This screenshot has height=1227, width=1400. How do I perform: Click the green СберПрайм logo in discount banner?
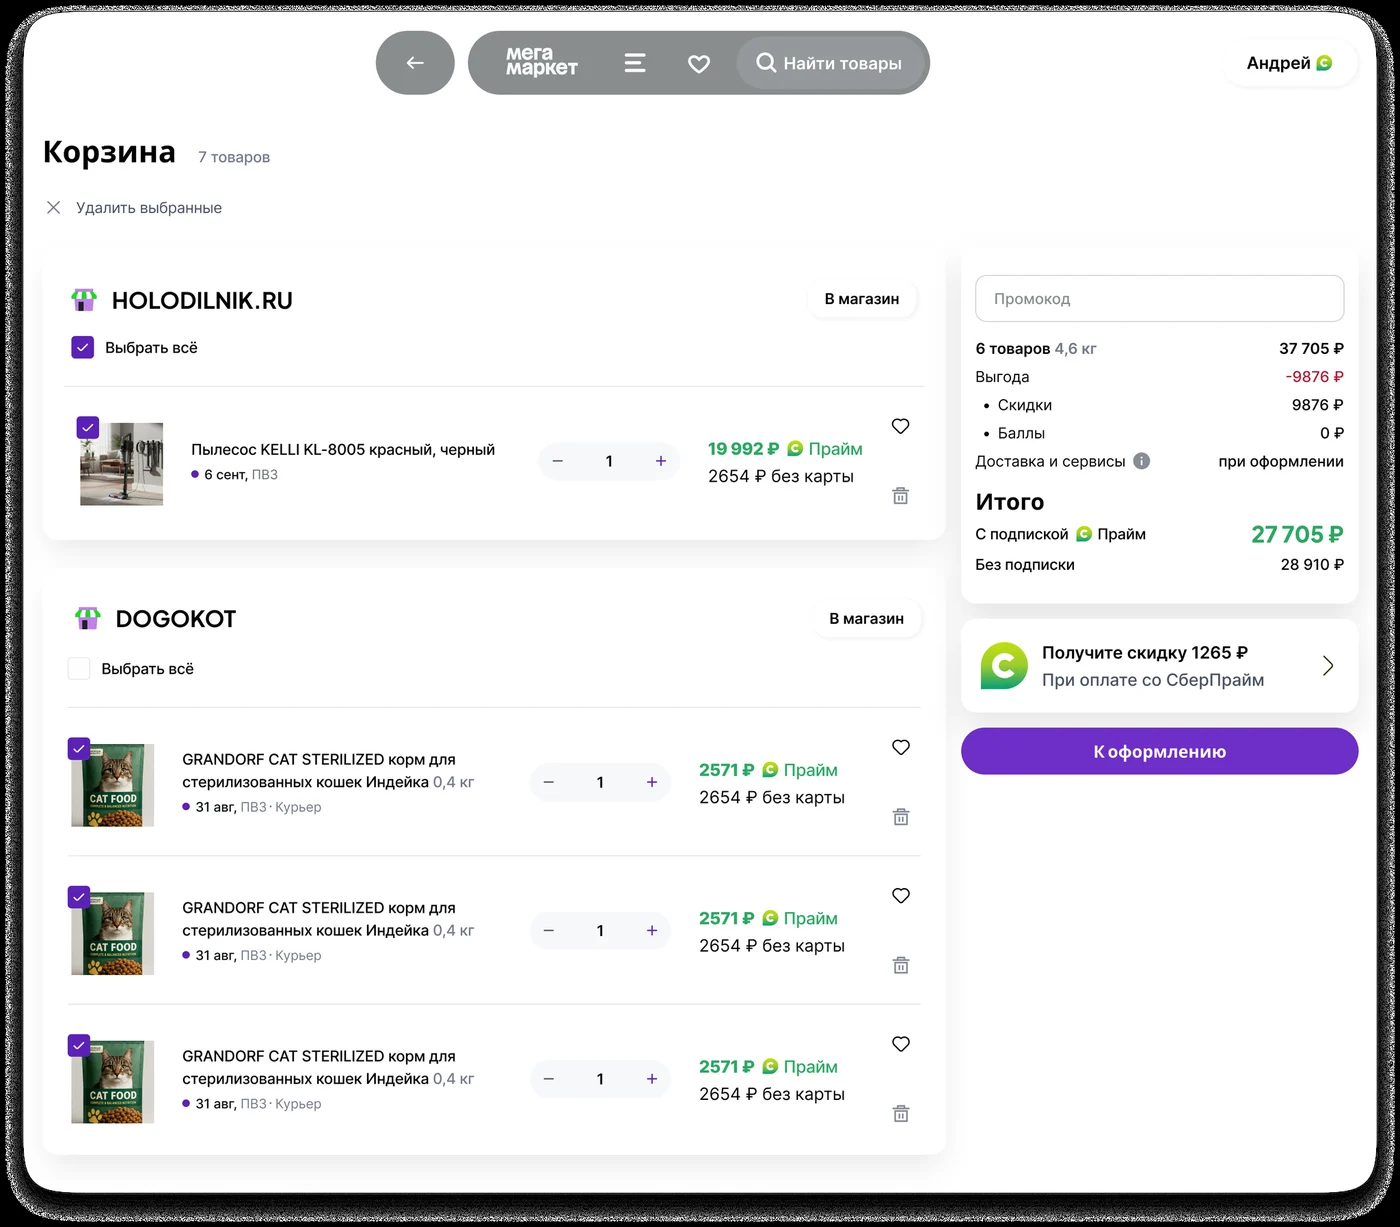[x=1004, y=666]
